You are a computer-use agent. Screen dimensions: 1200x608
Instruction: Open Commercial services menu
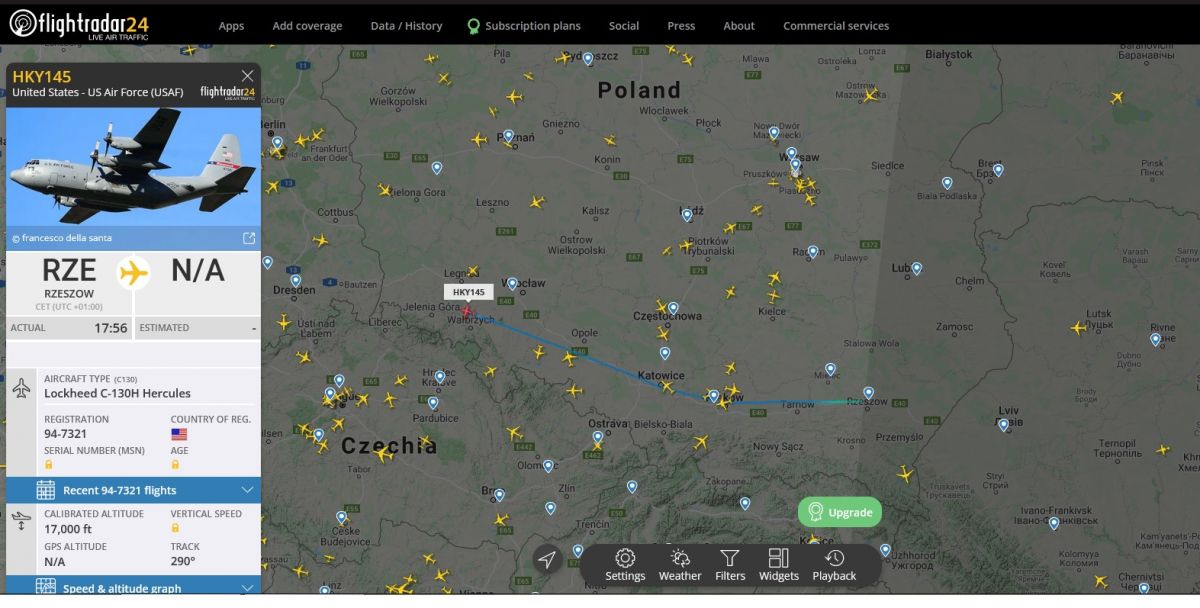836,26
